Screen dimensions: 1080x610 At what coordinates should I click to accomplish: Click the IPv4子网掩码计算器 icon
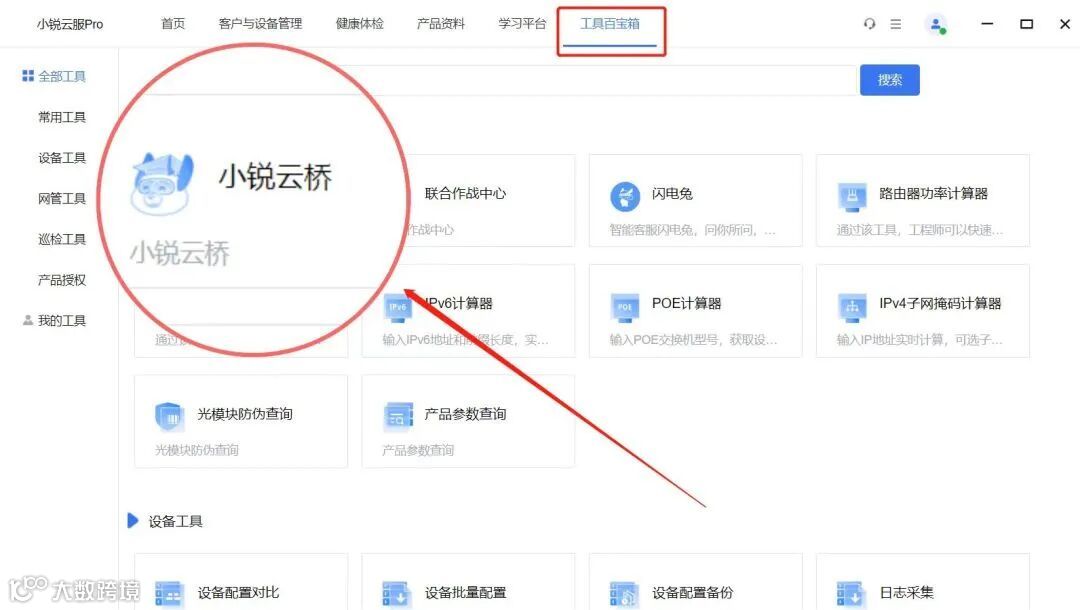tap(852, 307)
